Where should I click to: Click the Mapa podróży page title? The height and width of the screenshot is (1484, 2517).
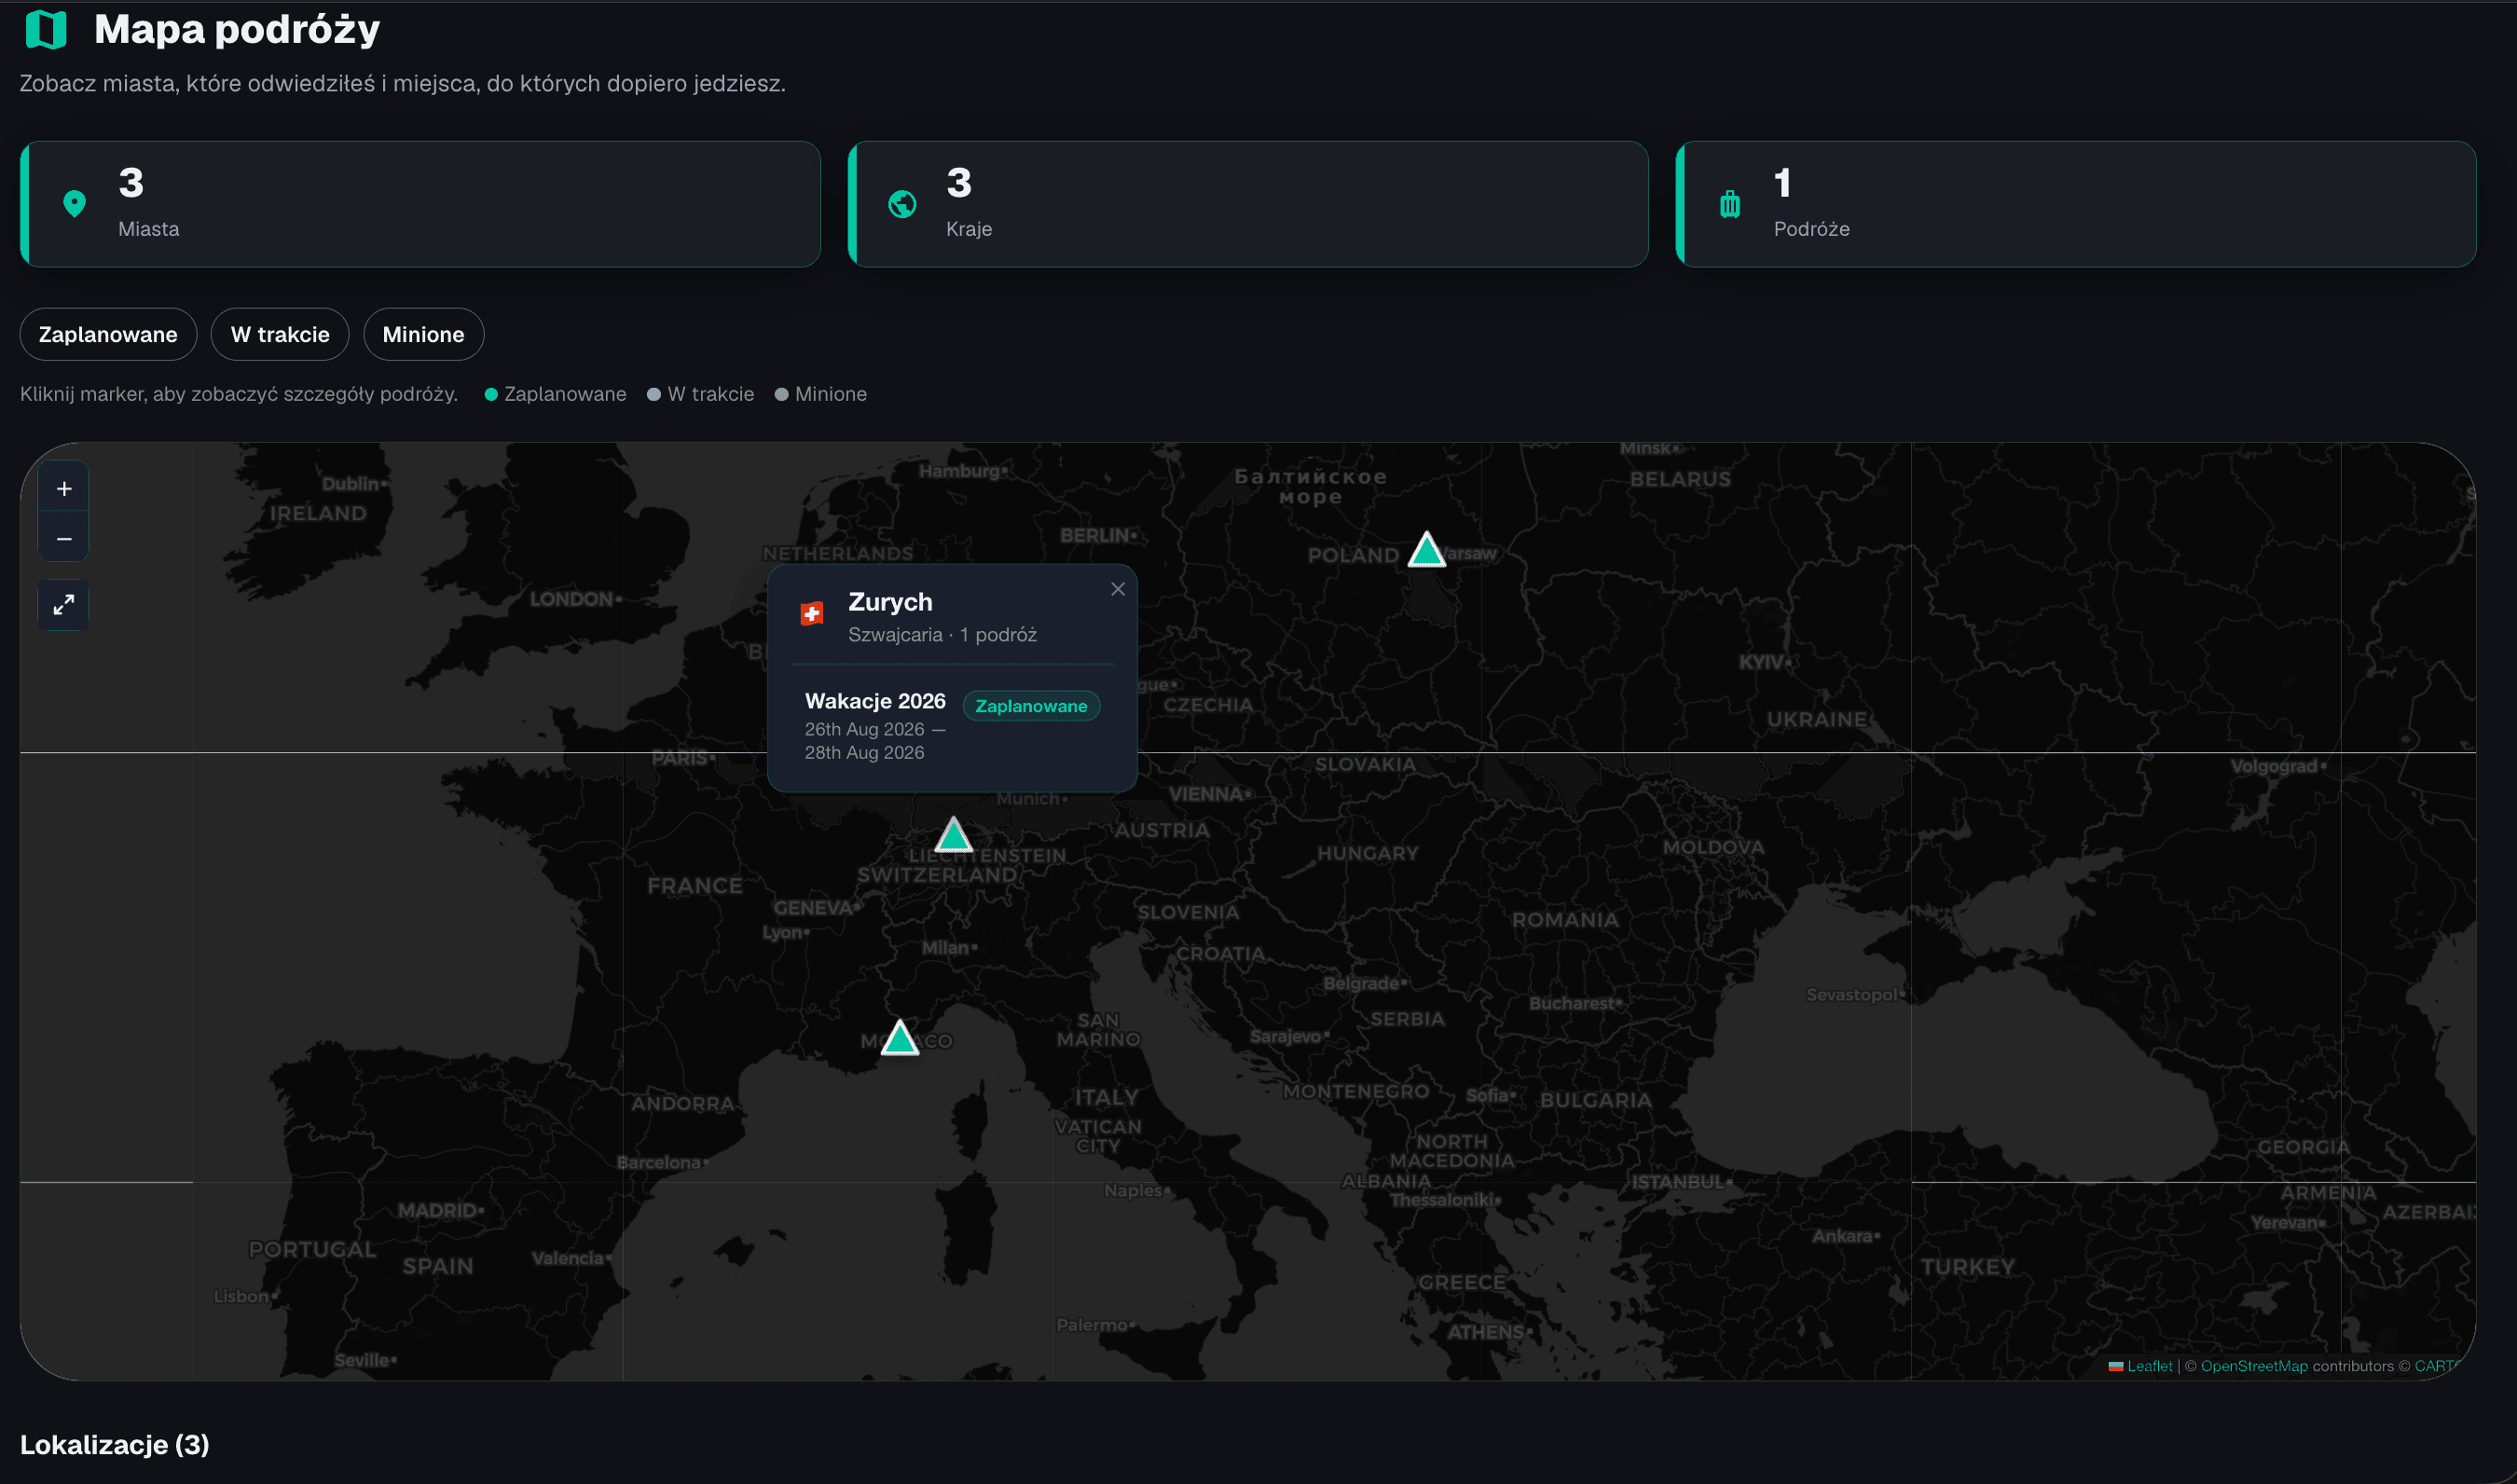237,29
